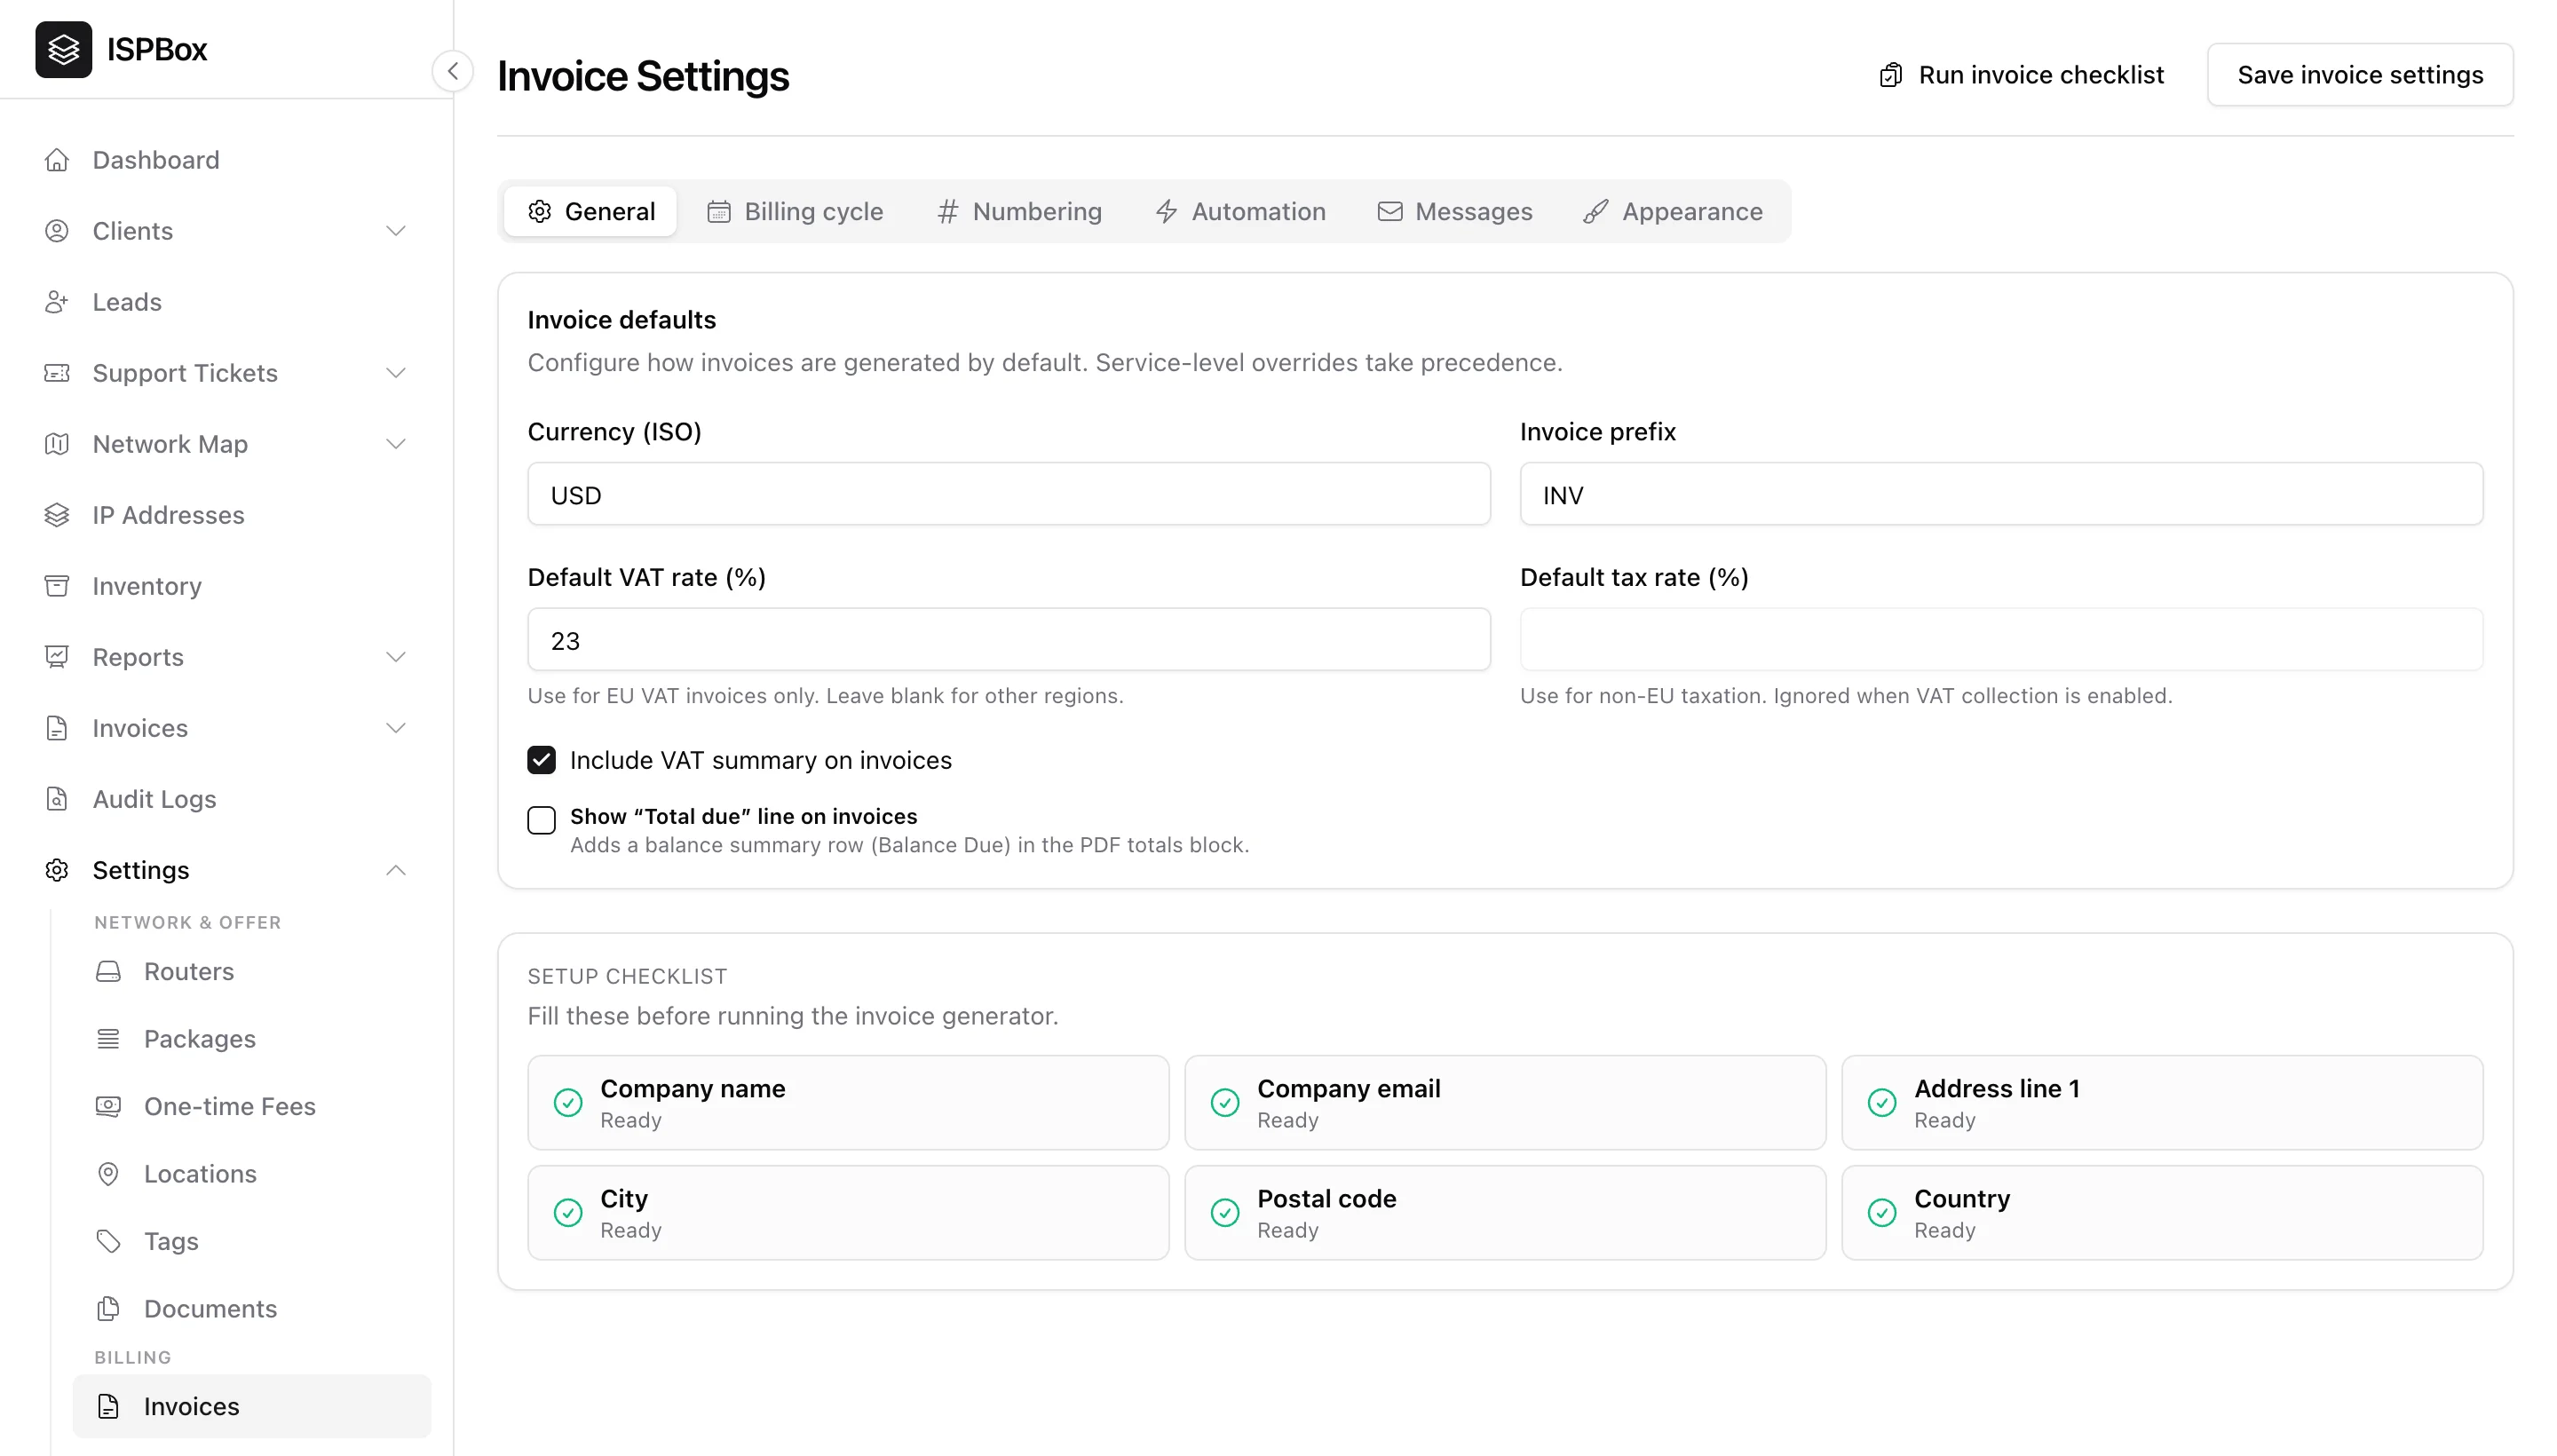The image size is (2557, 1456).
Task: Click the Company name ready checkmark icon
Action: point(568,1103)
